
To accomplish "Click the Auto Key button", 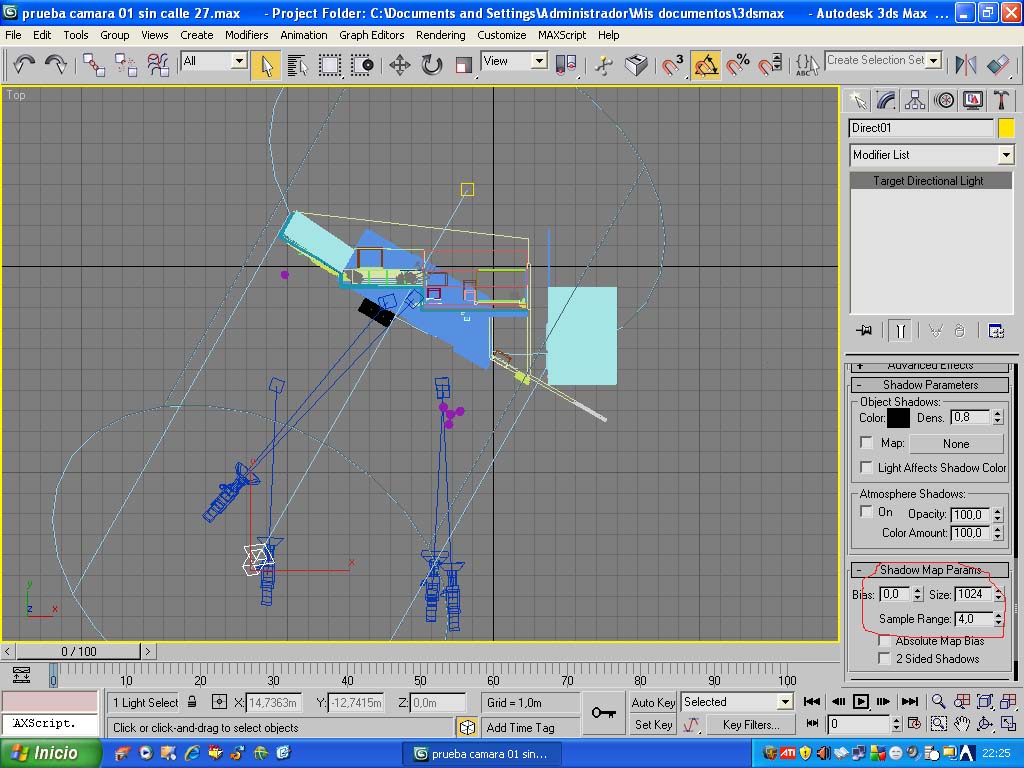I will click(652, 702).
